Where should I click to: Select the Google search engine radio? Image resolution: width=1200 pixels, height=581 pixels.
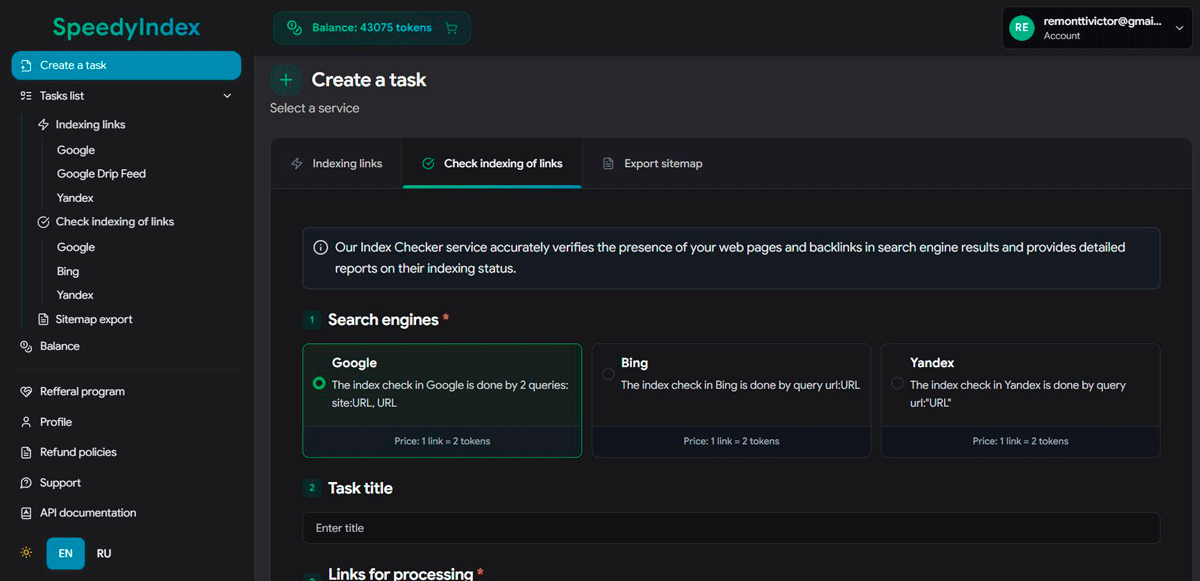coord(319,383)
